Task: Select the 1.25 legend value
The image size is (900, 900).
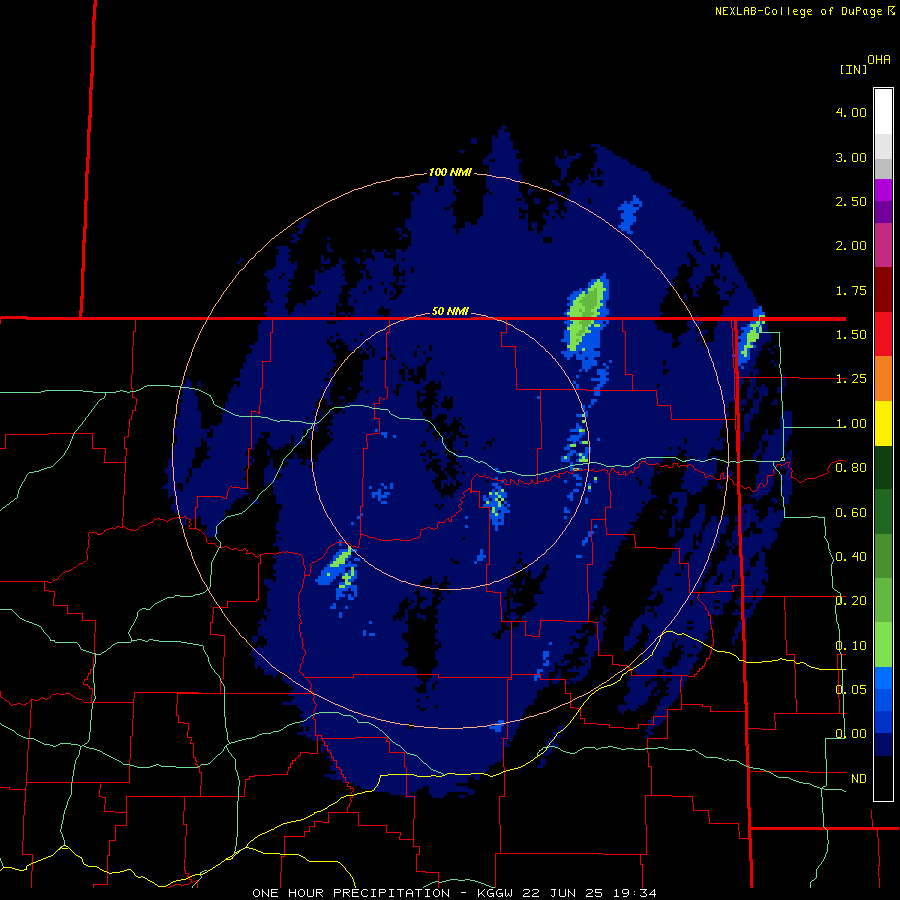Action: 851,379
